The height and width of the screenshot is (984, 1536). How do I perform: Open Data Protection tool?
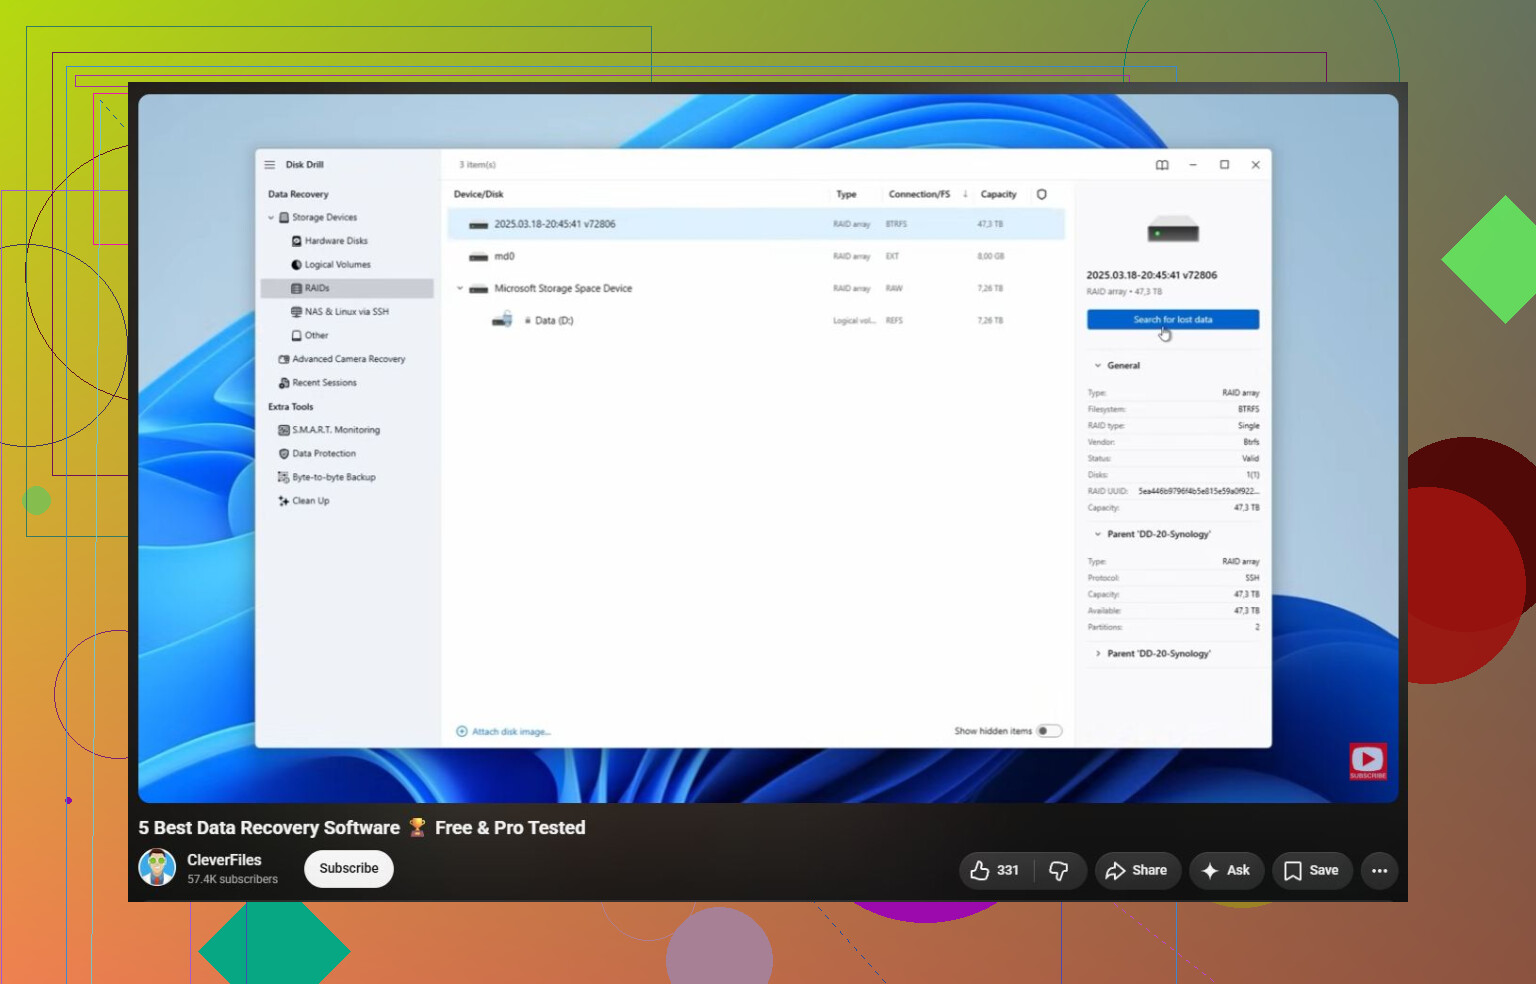pos(323,454)
